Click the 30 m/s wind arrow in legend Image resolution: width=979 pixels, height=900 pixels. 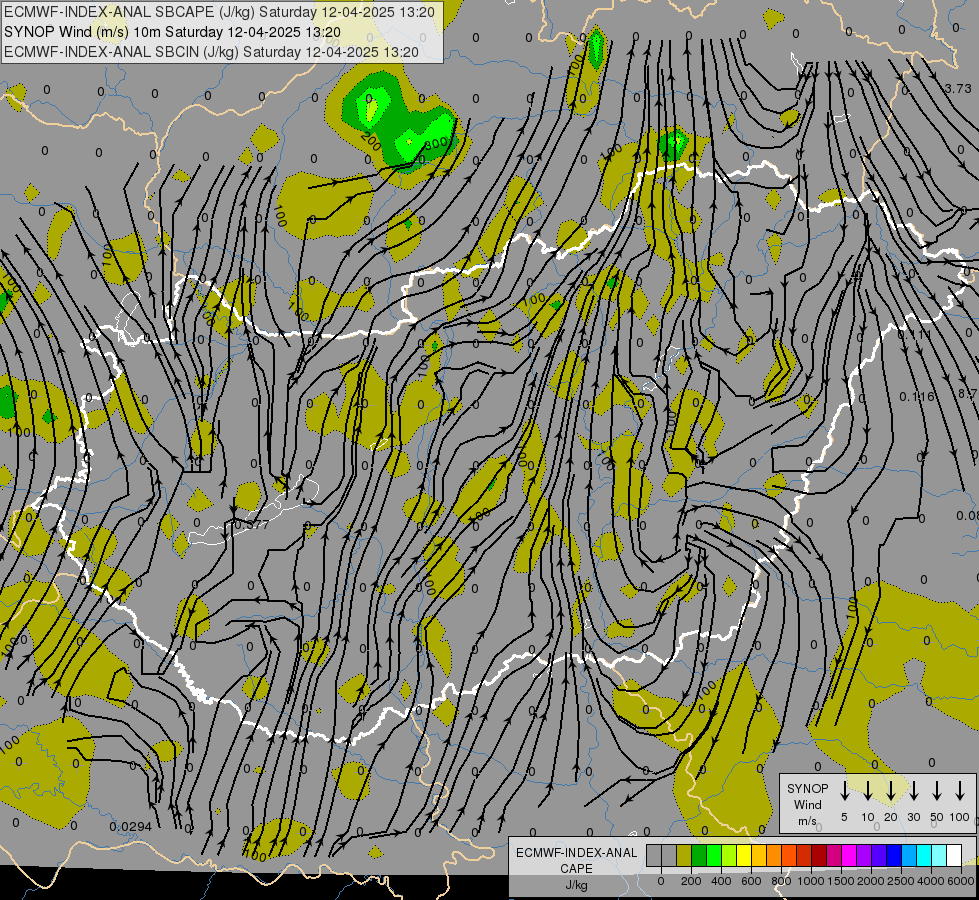pyautogui.click(x=913, y=791)
